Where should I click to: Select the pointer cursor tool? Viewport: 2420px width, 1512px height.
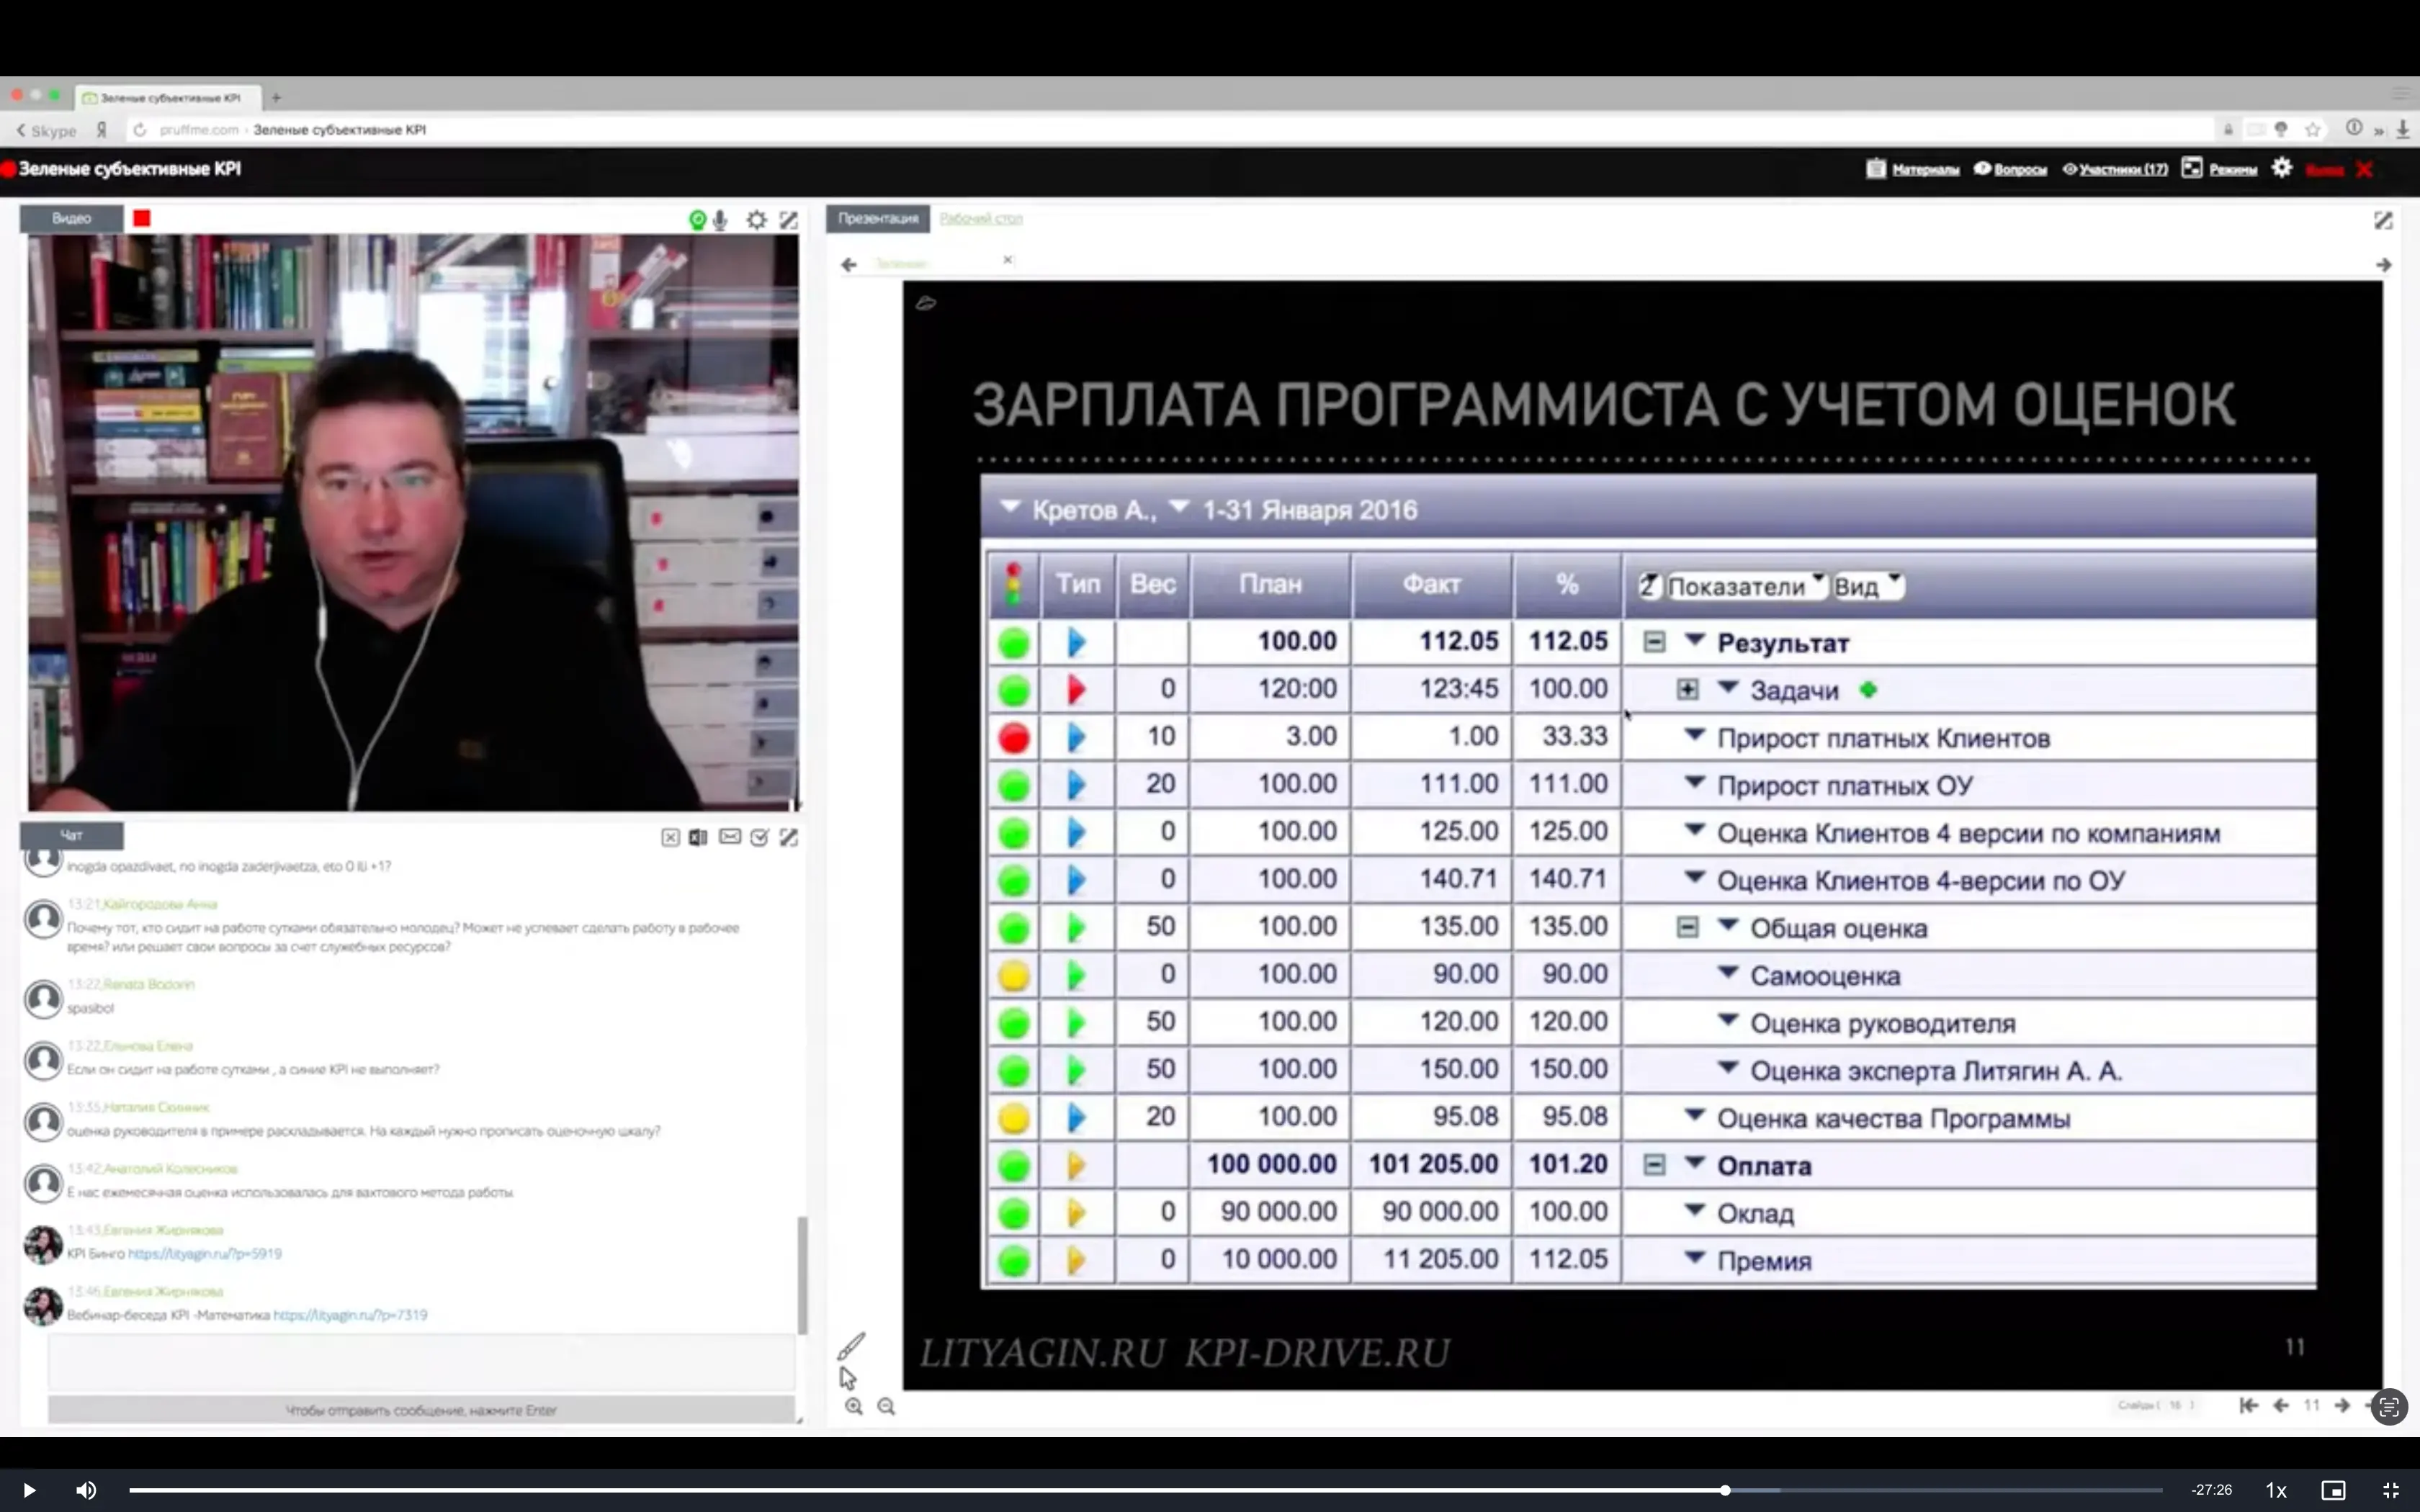click(x=848, y=1378)
